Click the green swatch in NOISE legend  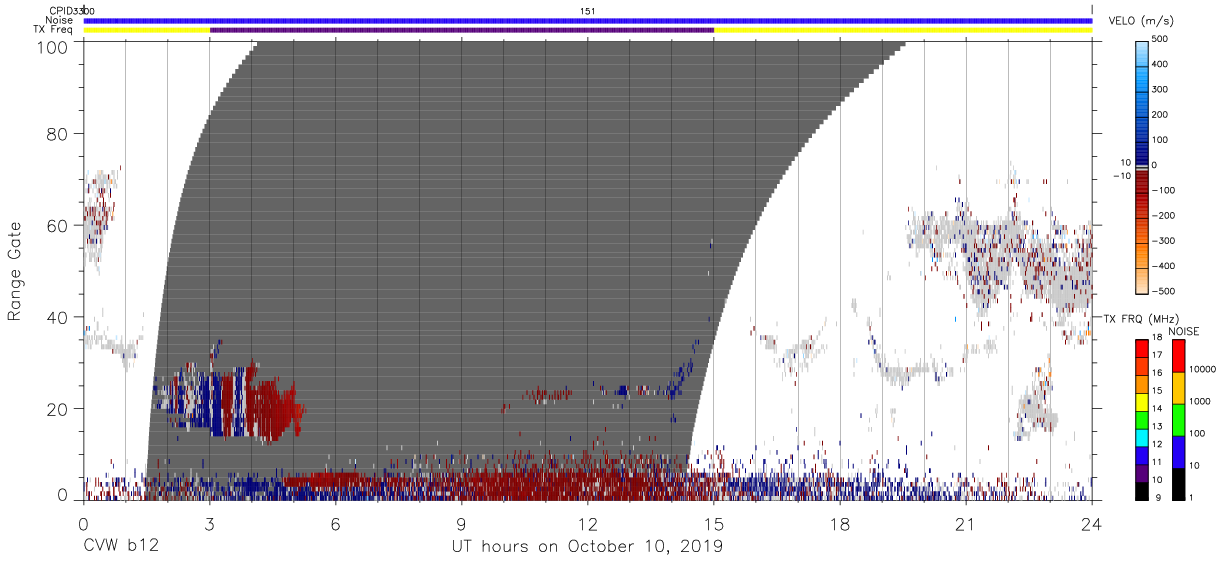(x=1178, y=419)
